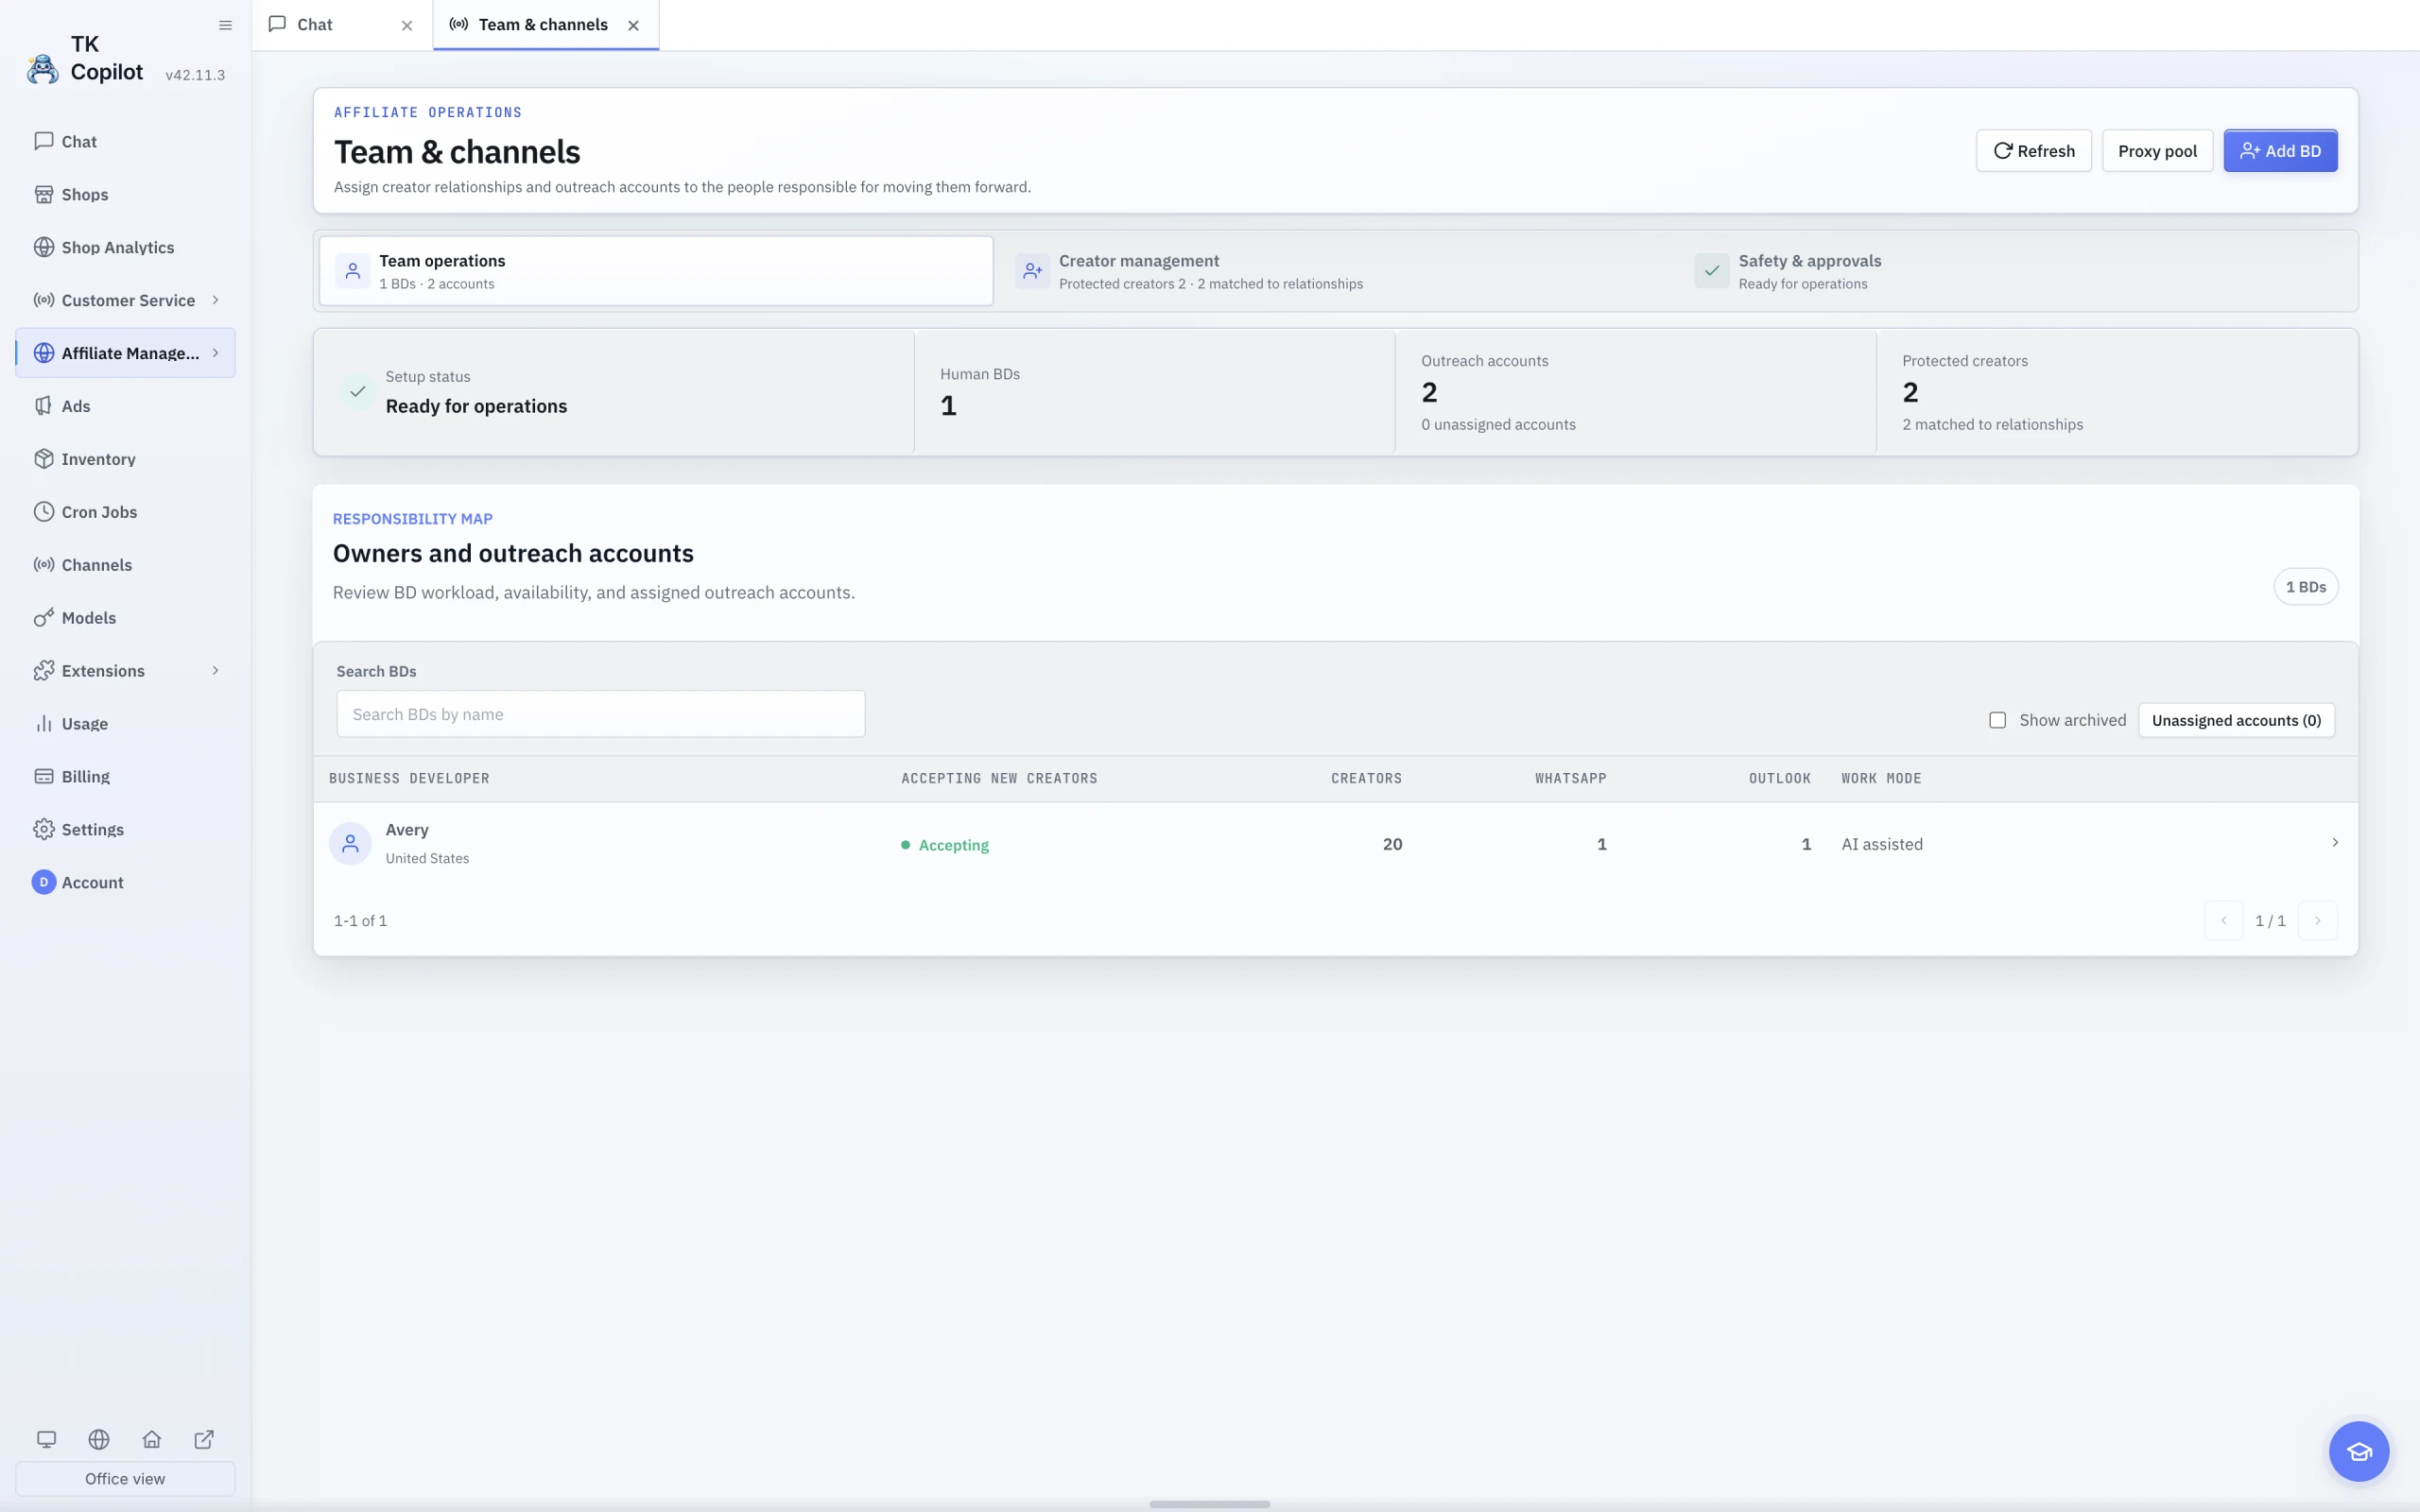Select Affiliate Management in sidebar
The width and height of the screenshot is (2420, 1512).
(125, 353)
